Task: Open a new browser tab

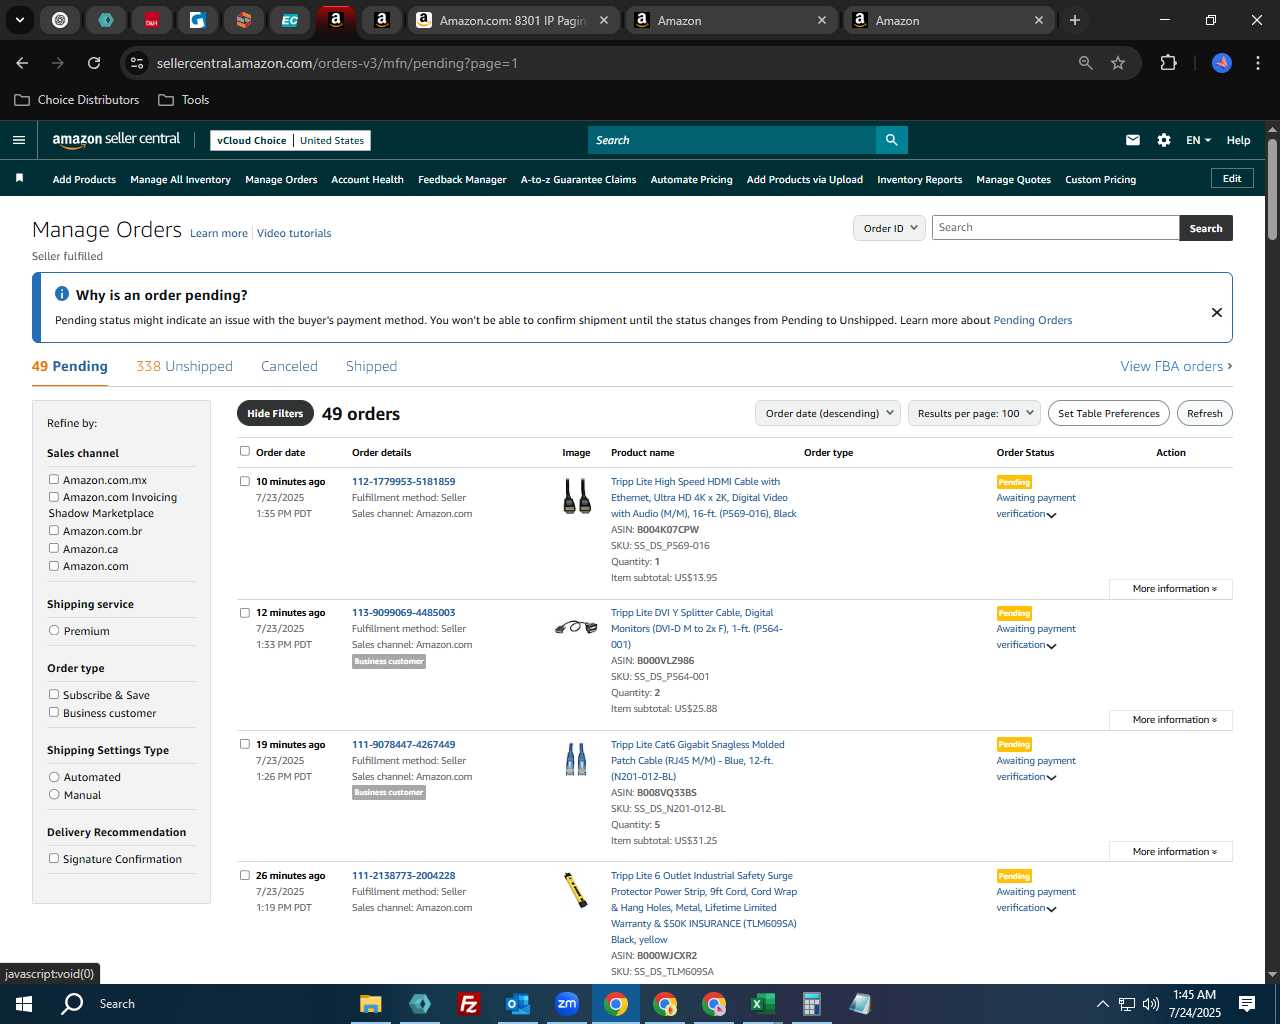Action: tap(1075, 20)
